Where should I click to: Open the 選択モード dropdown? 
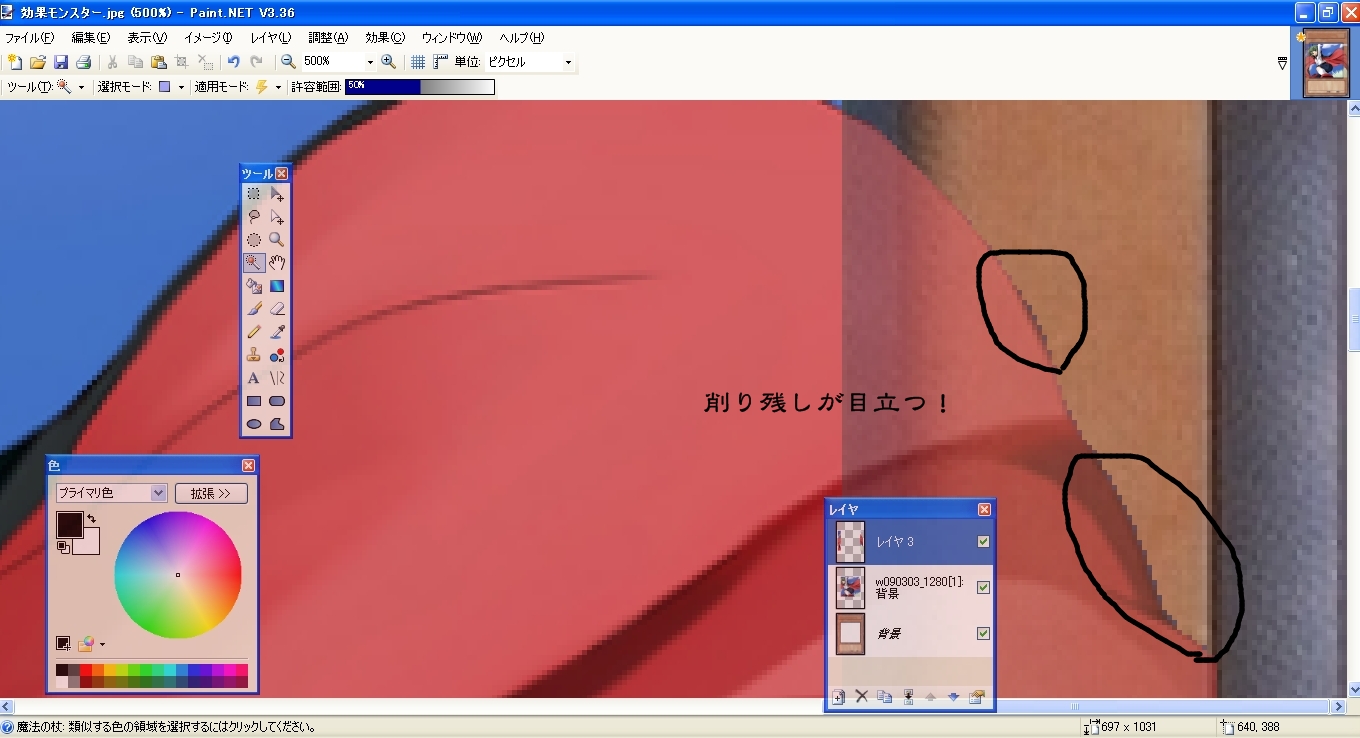click(181, 87)
